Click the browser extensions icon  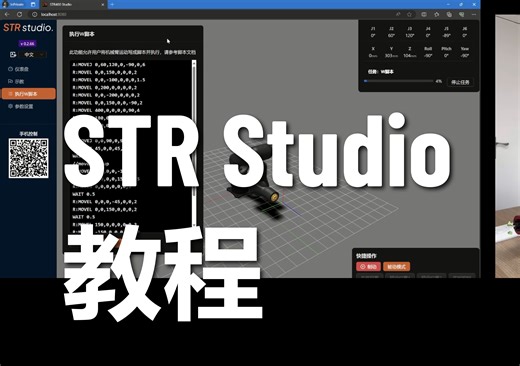(437, 14)
